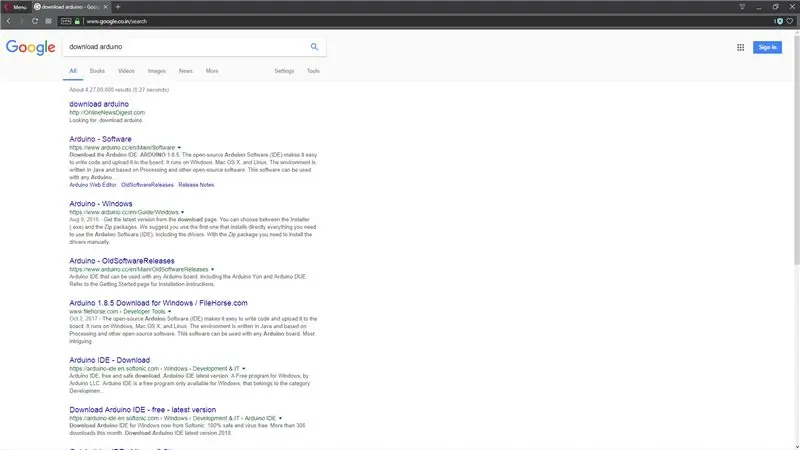Open Google apps grid
The image size is (800, 450).
[740, 47]
